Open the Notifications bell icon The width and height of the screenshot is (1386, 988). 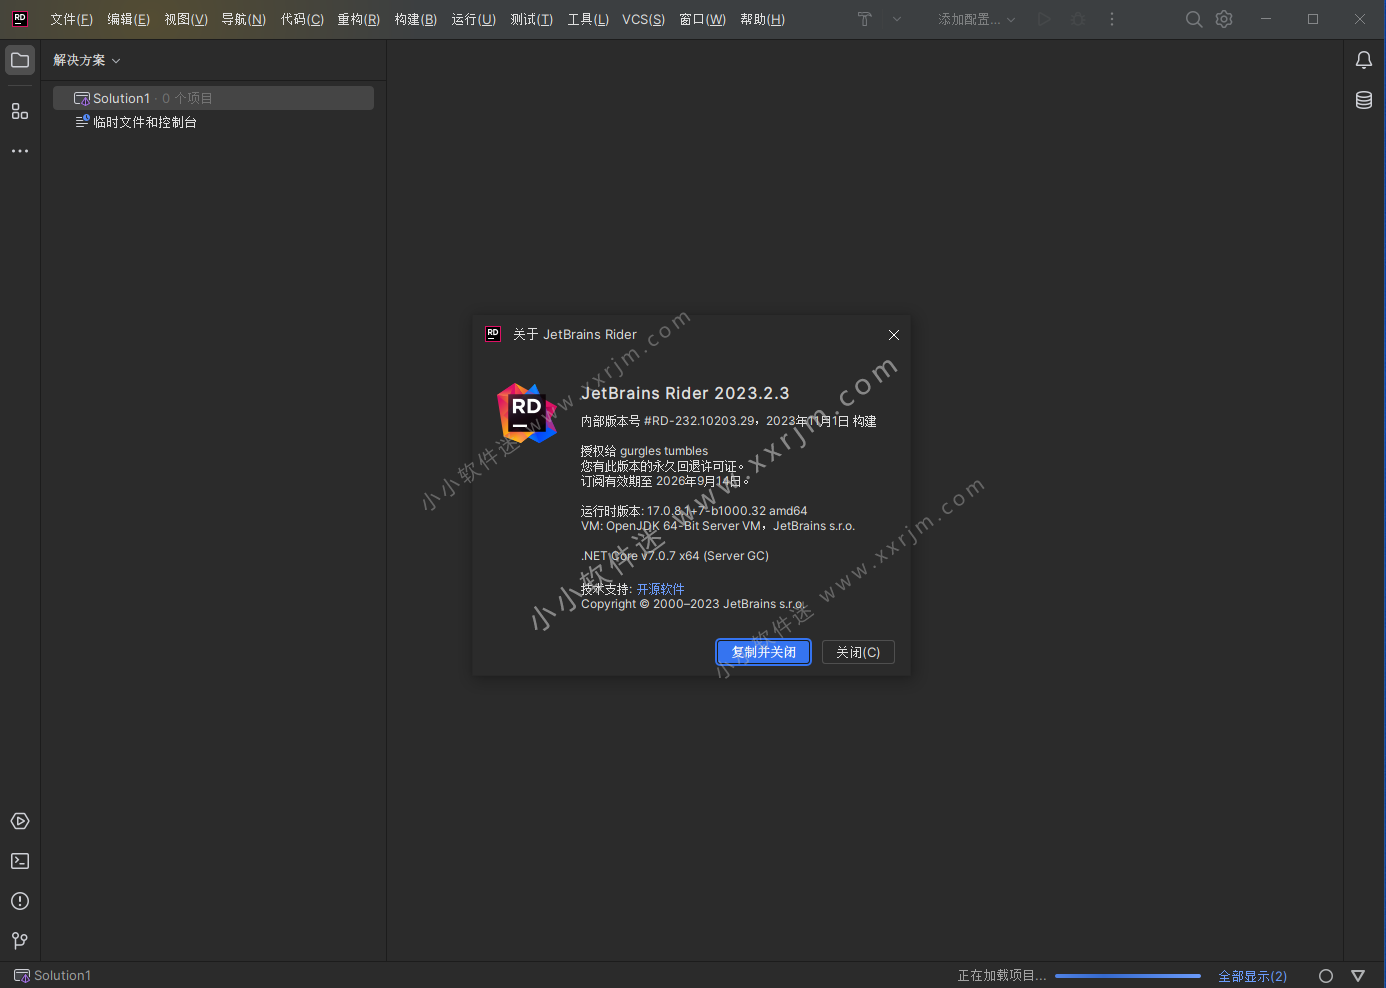[x=1364, y=60]
